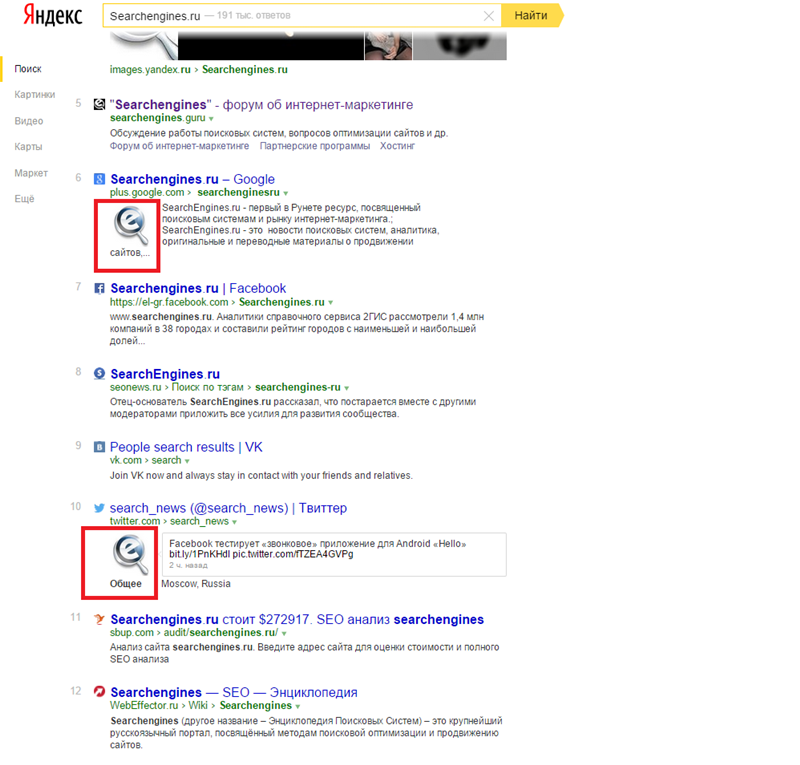Viewport: 800px width, 765px height.
Task: Click the Партнерские программы sitelink
Action: coord(315,146)
